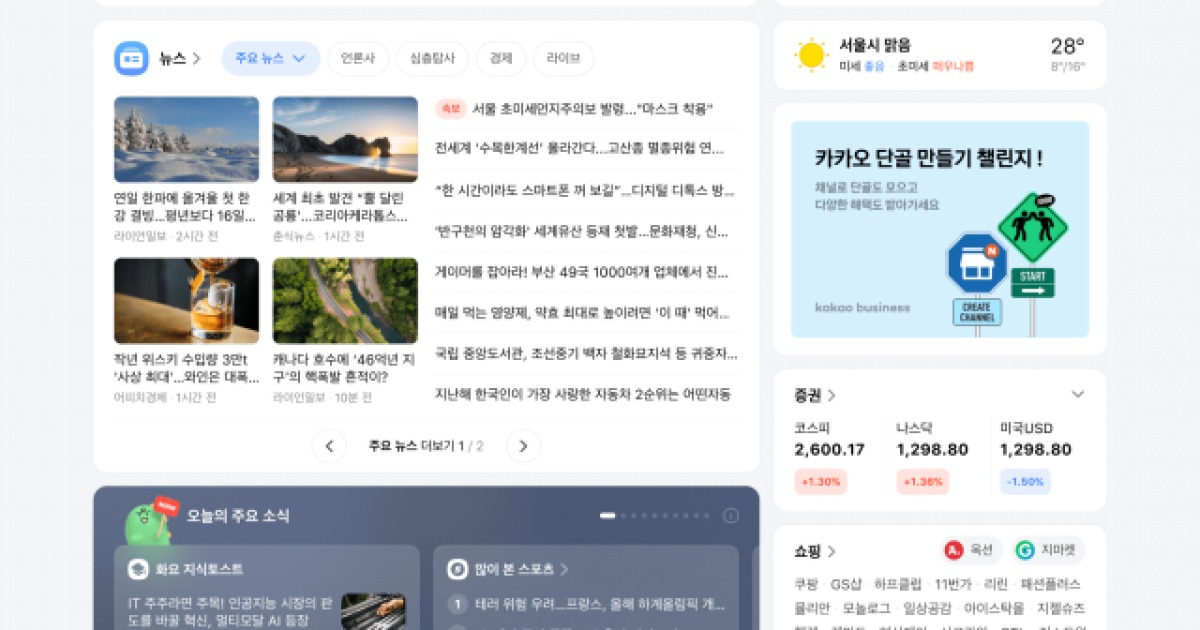This screenshot has height=630, width=1200.
Task: Click the green high-five sign in banner
Action: tap(1033, 227)
